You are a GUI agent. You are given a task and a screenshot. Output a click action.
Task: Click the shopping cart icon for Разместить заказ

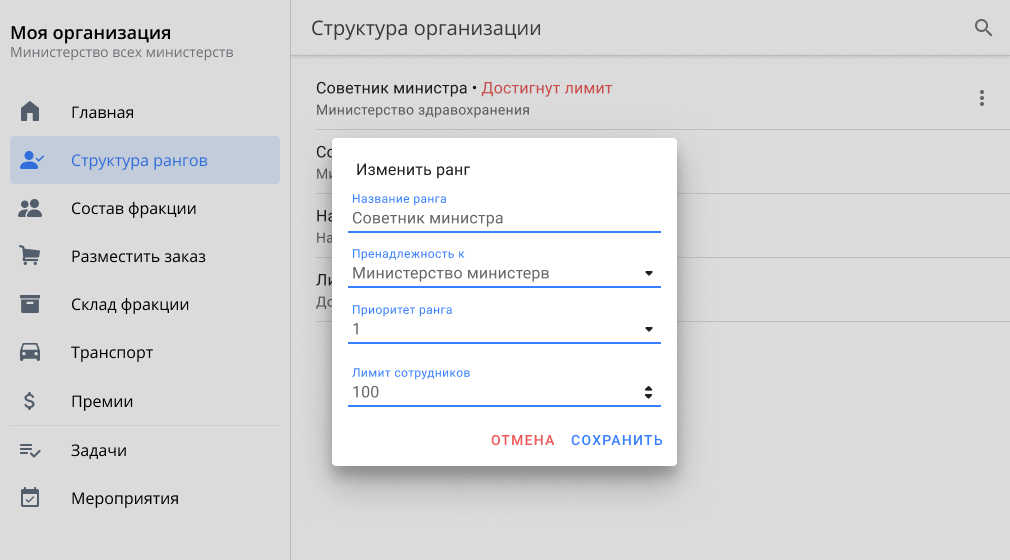(30, 256)
